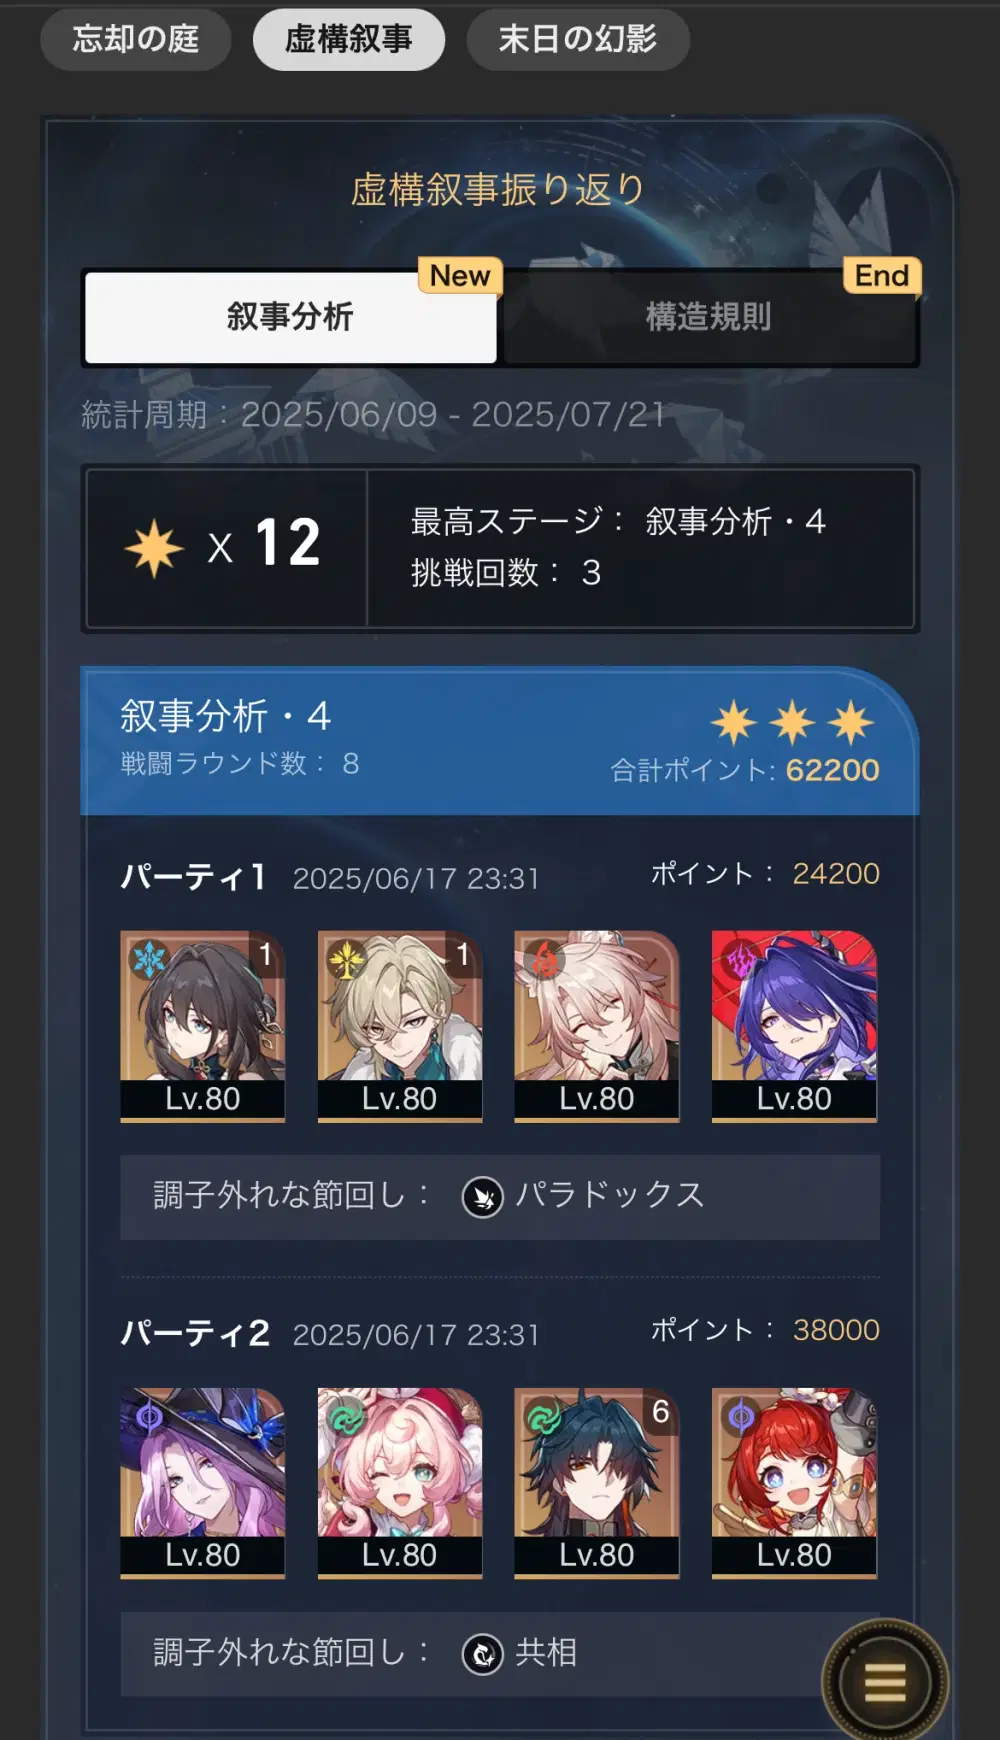The height and width of the screenshot is (1740, 1000).
Task: Open the 末日の幻影 tab
Action: (x=578, y=40)
